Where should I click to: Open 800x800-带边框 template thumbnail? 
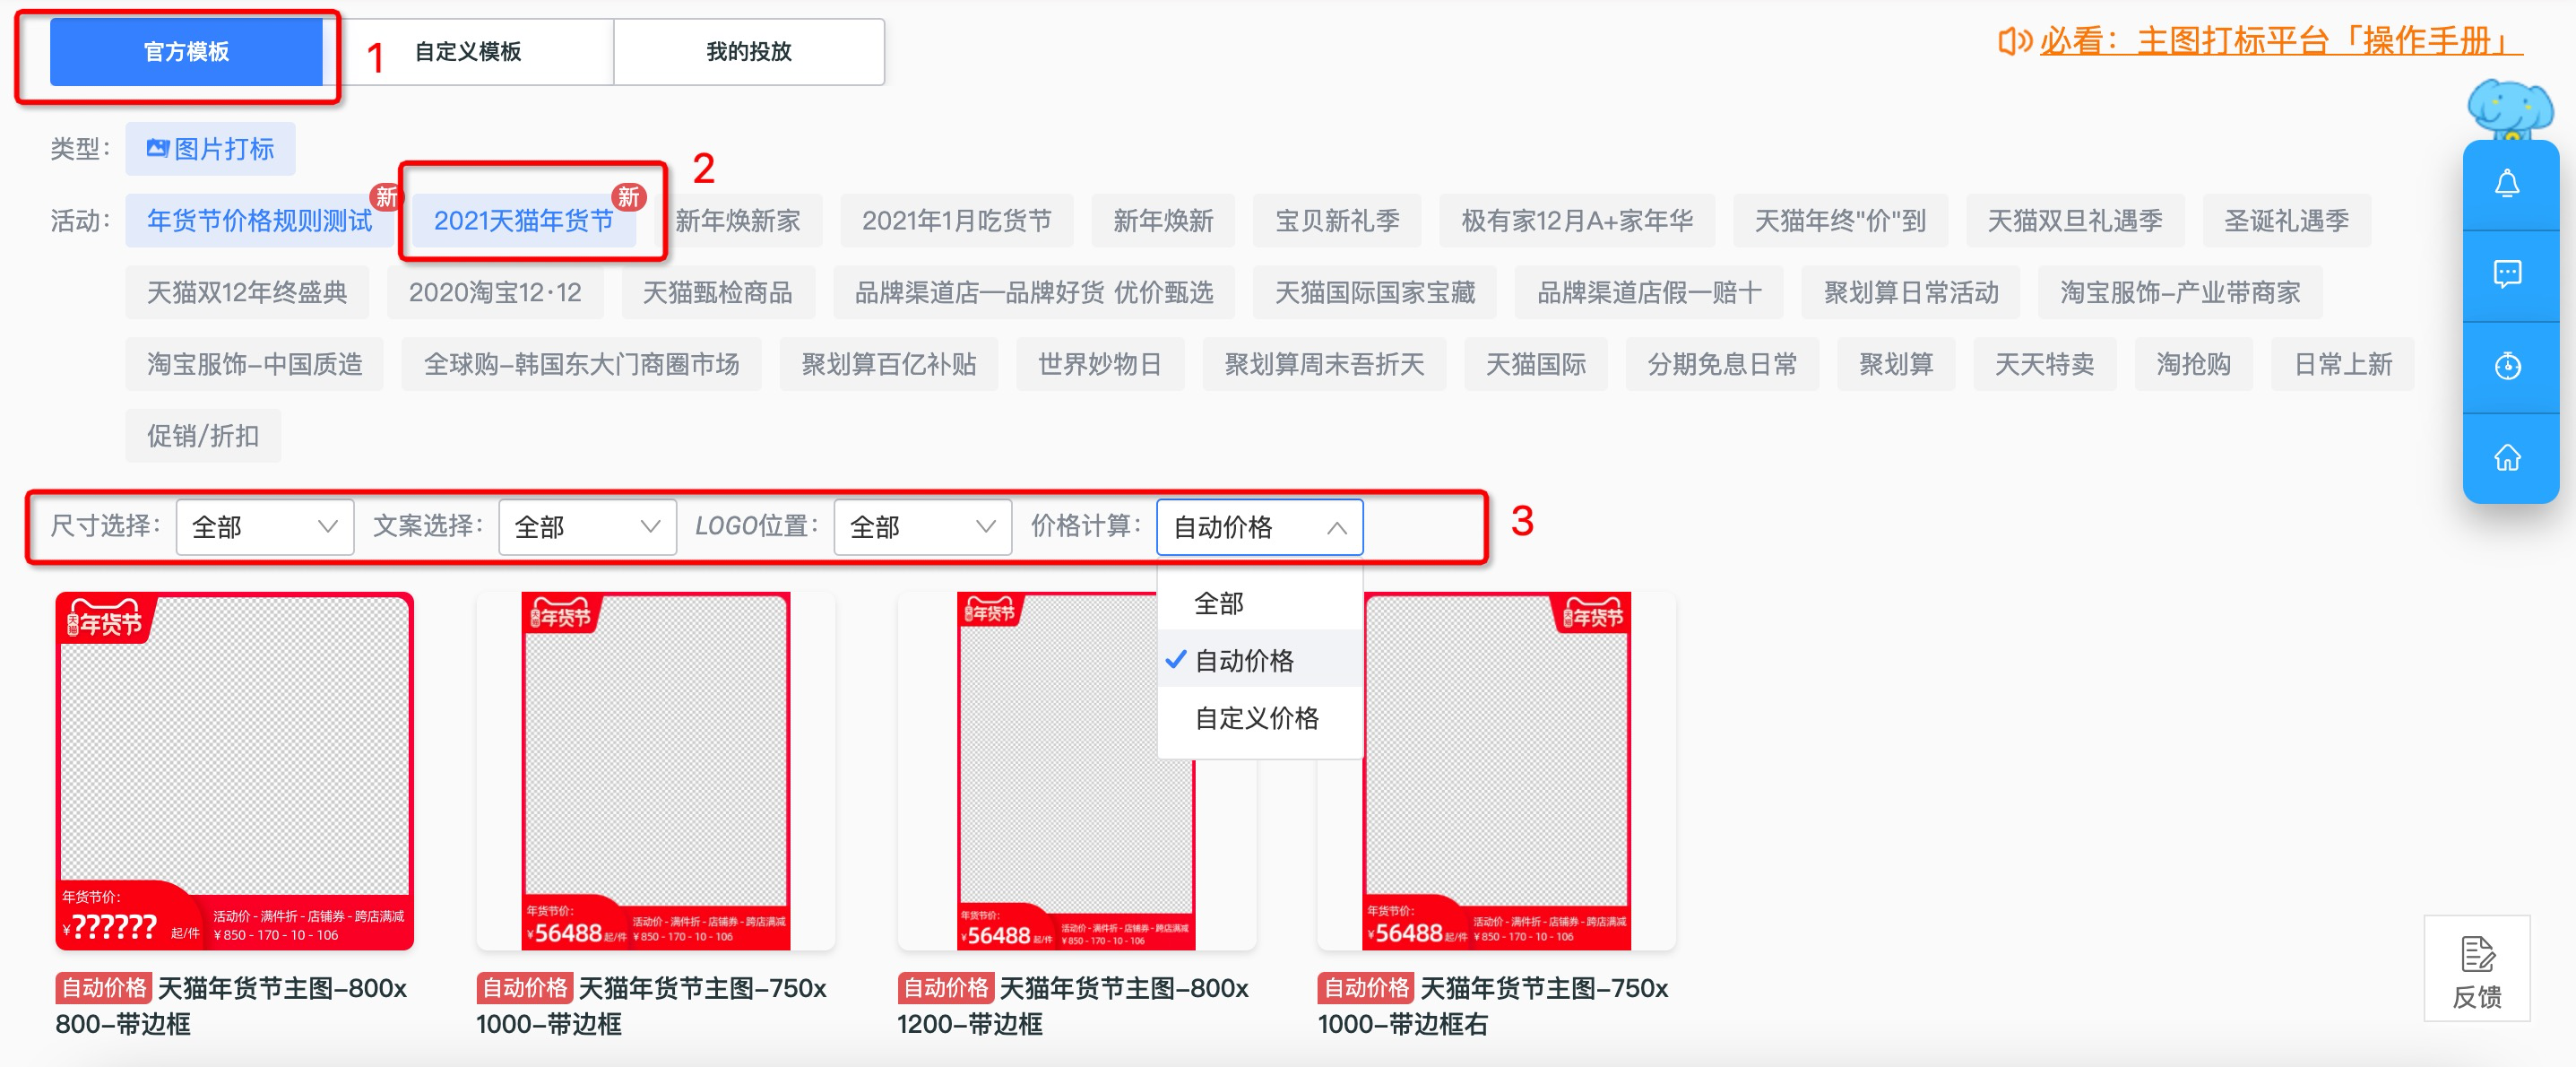[235, 771]
